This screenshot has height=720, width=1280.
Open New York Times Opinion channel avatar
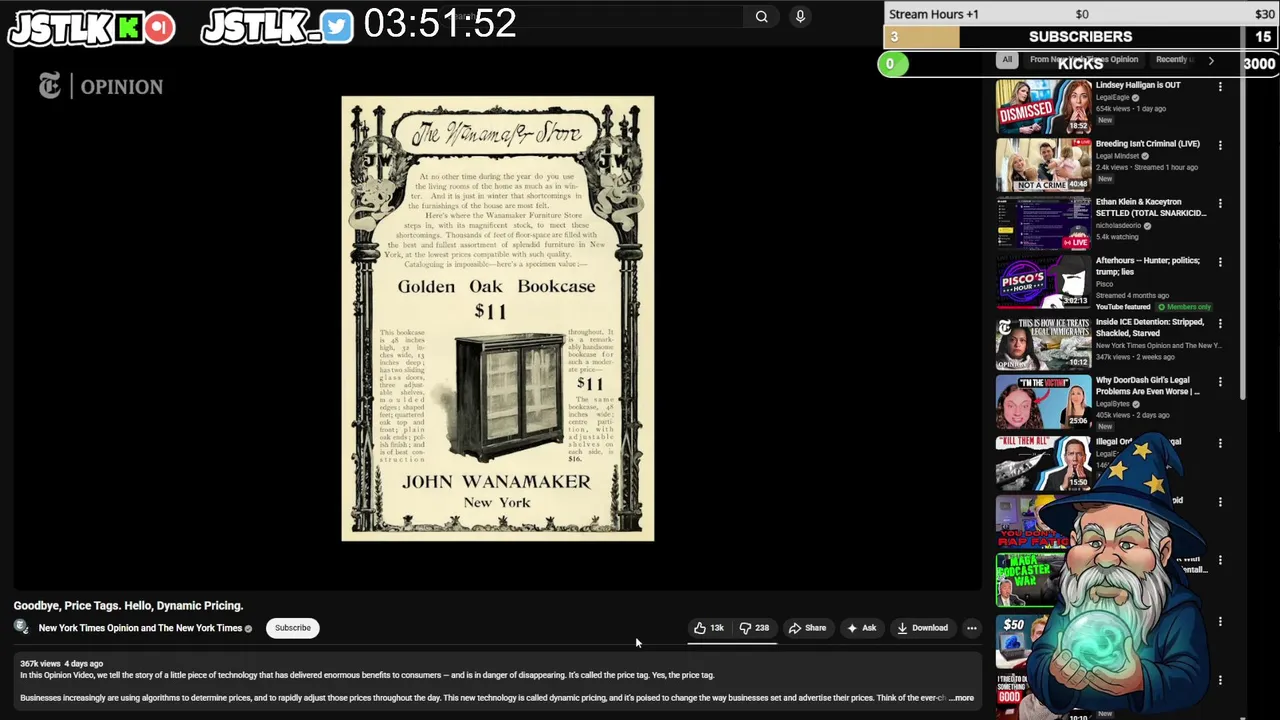21,627
